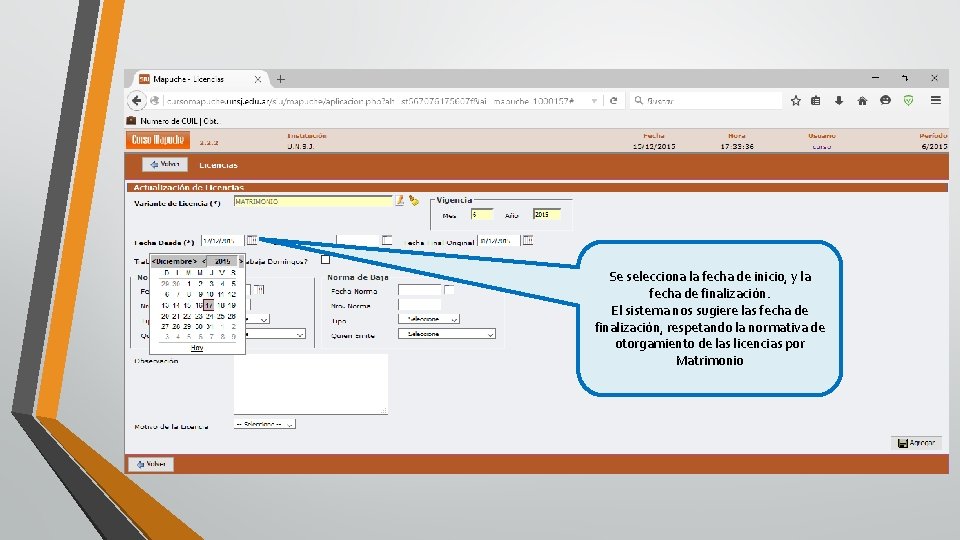Go to next year in calendar popup
Image resolution: width=960 pixels, height=540 pixels.
coord(241,261)
